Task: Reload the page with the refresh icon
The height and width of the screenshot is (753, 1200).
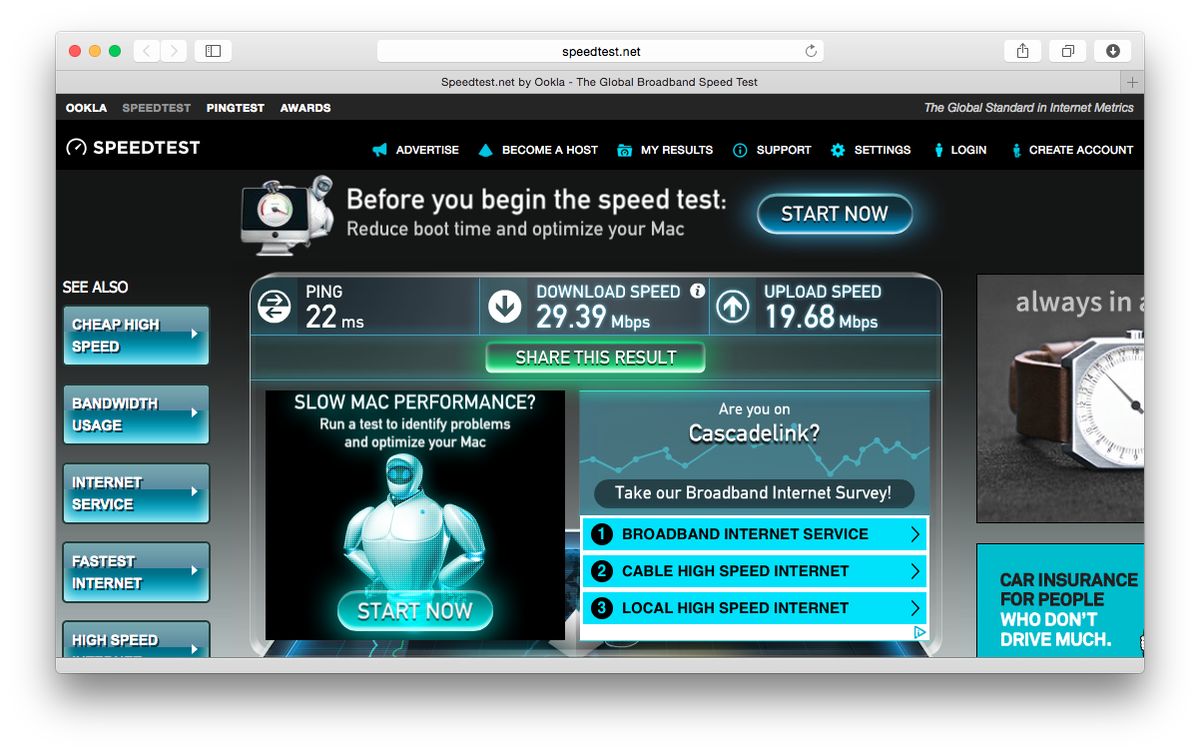Action: pos(811,51)
